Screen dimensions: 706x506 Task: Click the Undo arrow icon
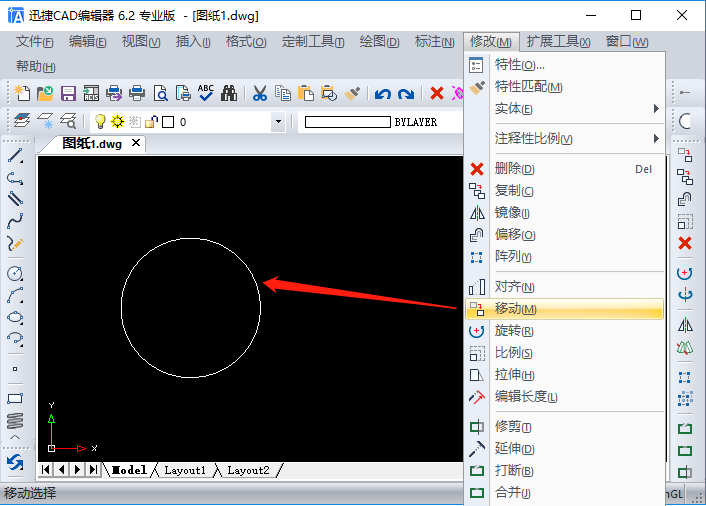pos(383,94)
